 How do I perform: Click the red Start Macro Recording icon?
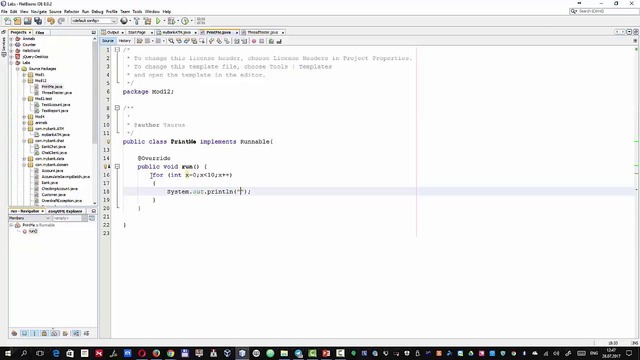[x=254, y=41]
